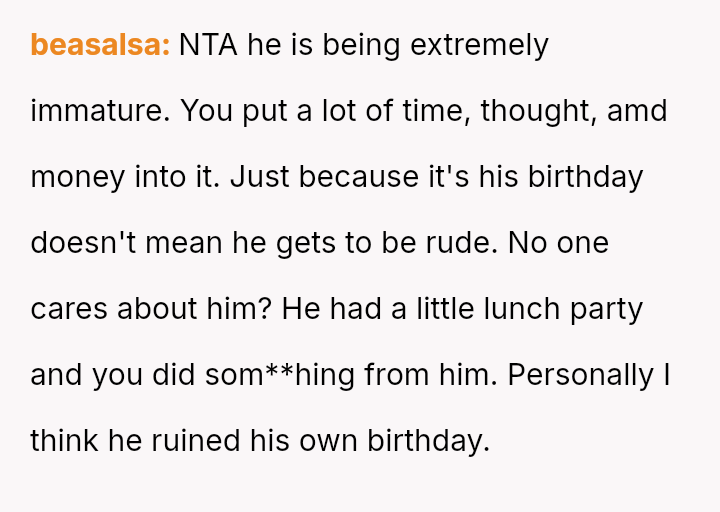Viewport: 720px width, 512px height.
Task: Click the misspelled word "amd"
Action: 637,111
